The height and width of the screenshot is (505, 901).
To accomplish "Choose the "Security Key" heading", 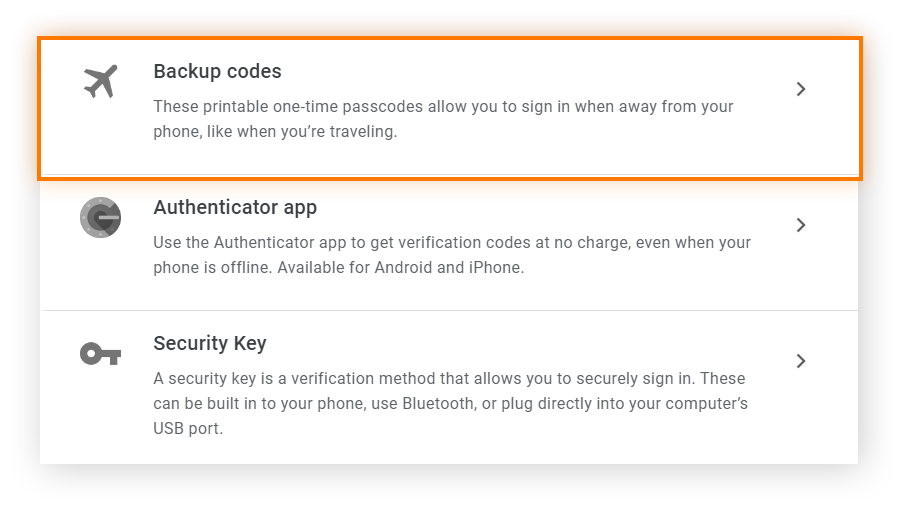I will coord(210,344).
